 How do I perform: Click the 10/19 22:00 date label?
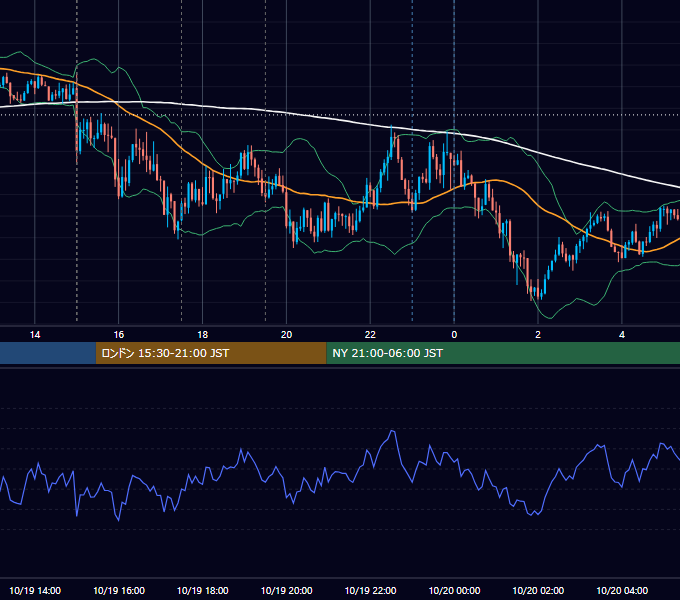pos(370,590)
